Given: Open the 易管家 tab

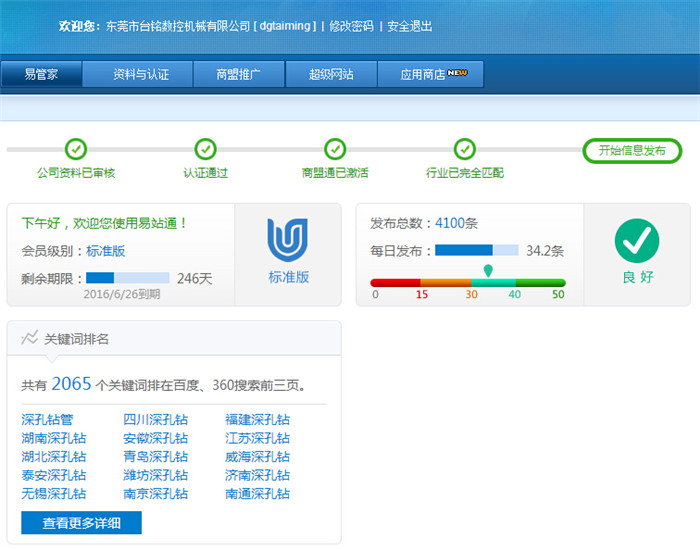Looking at the screenshot, I should [41, 74].
